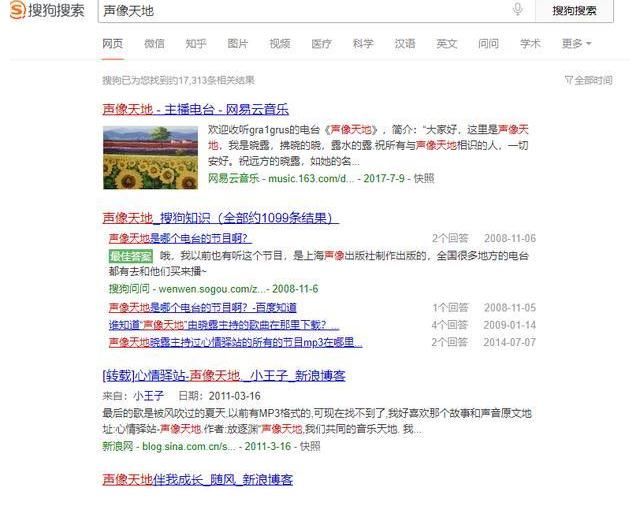Open 快照 for the 新浪网 result
The image size is (640, 509).
[310, 447]
